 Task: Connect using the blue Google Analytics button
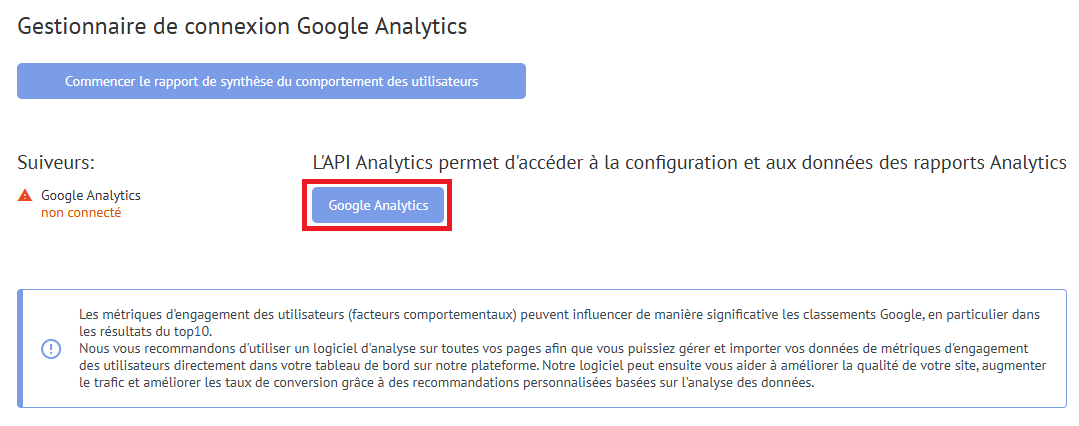[378, 205]
